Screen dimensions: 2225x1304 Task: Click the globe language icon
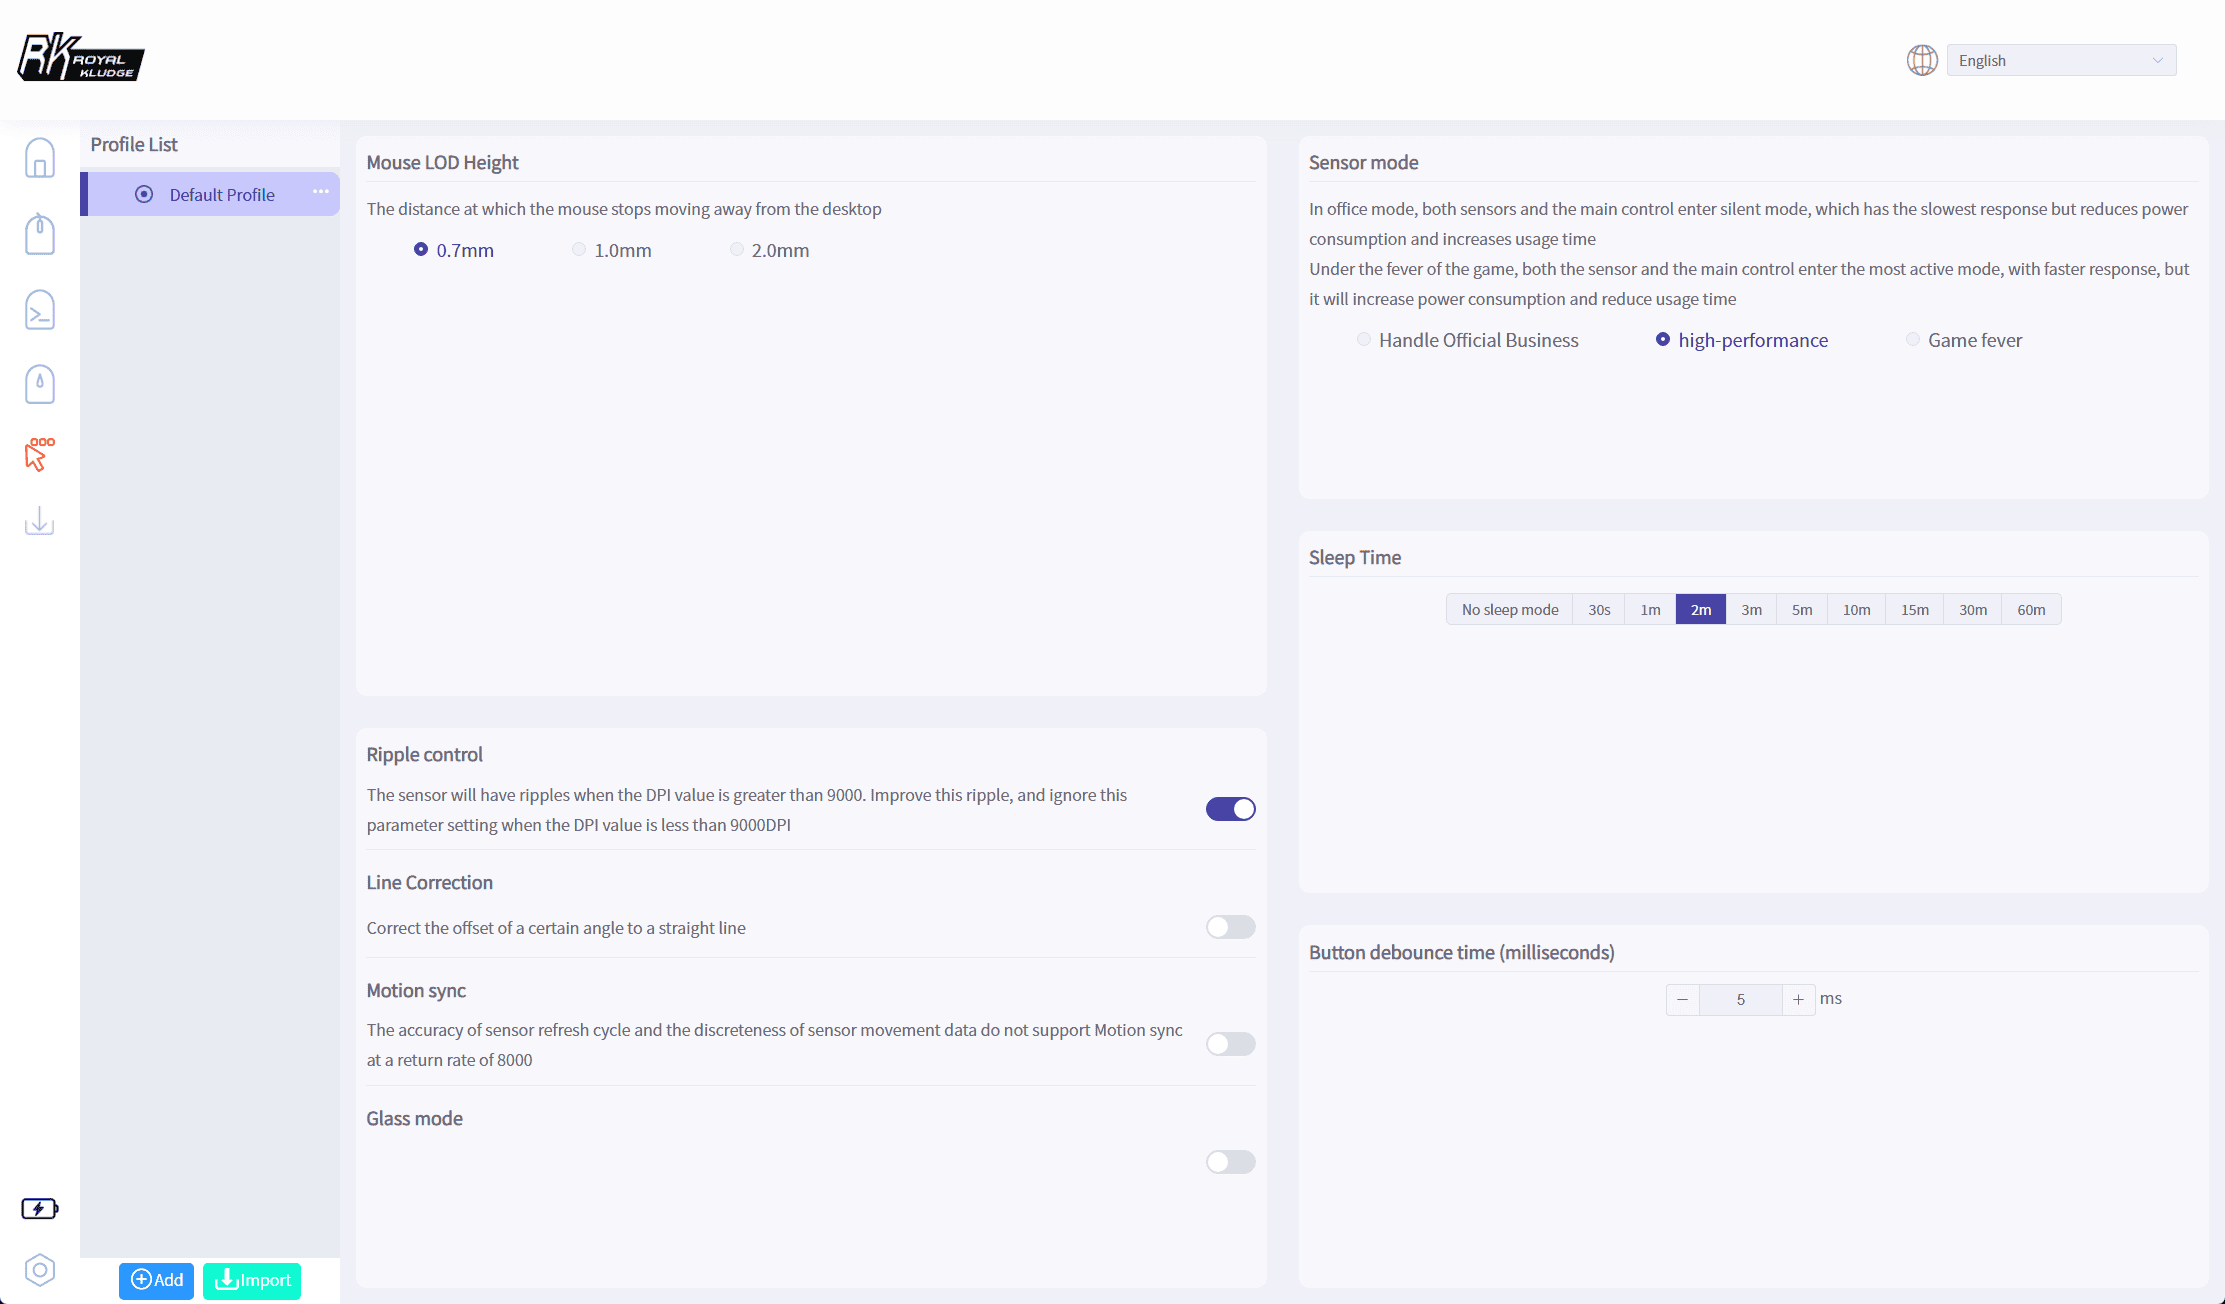coord(1922,60)
